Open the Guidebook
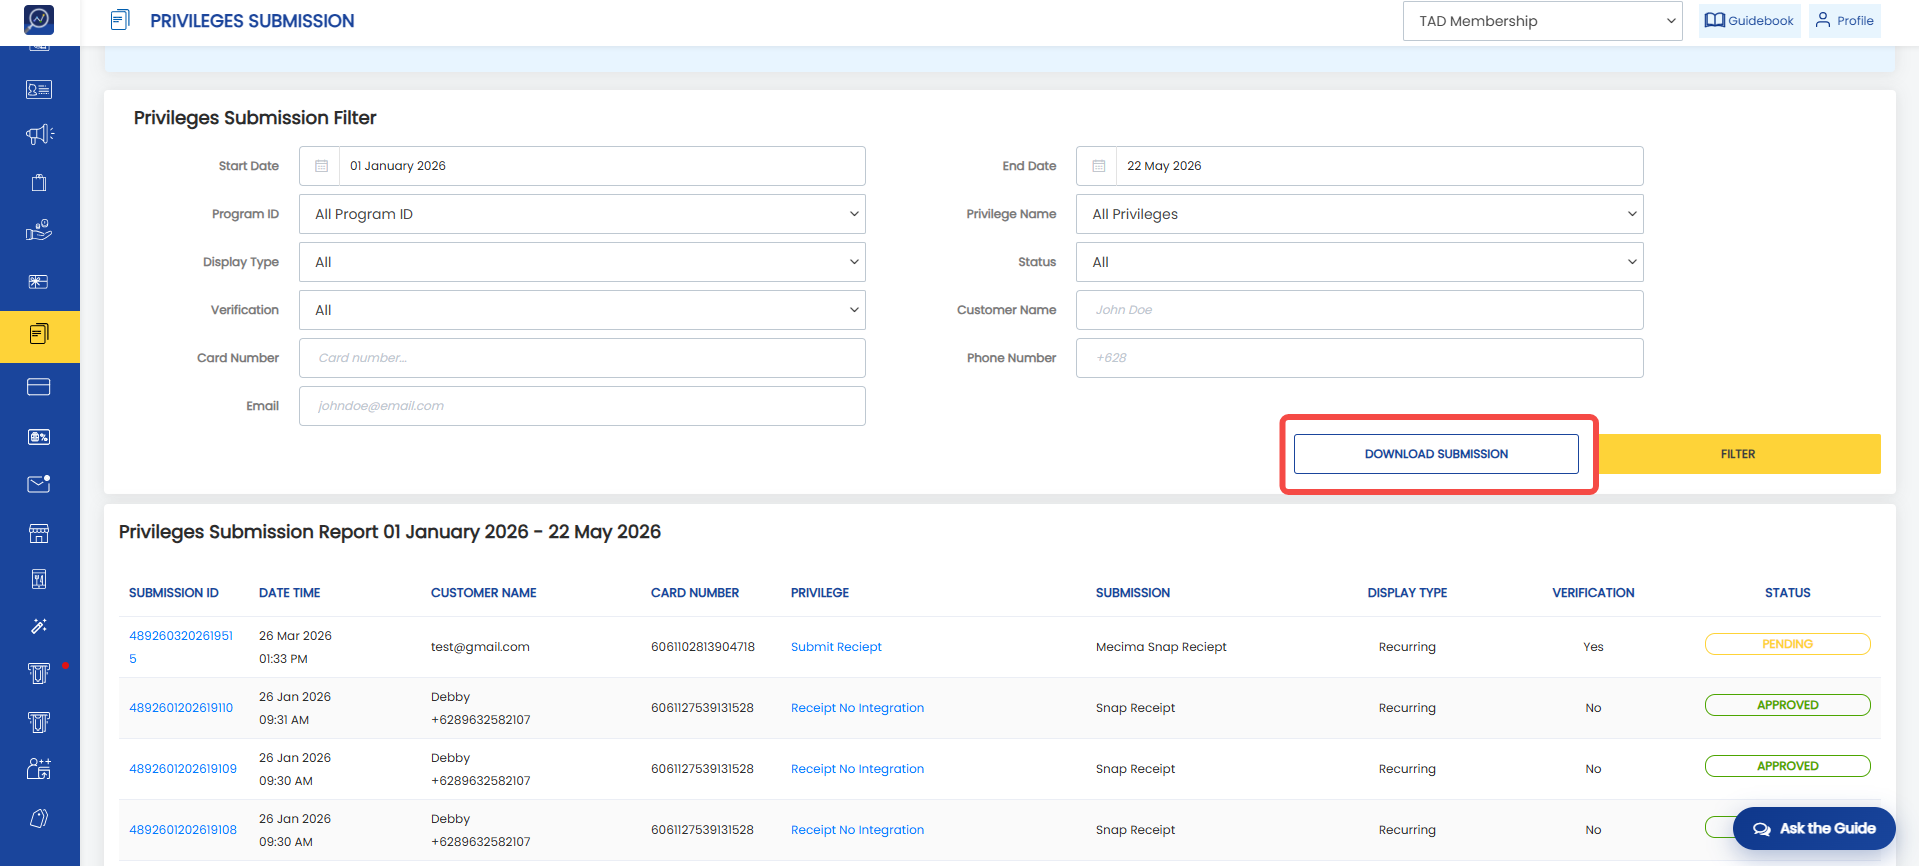 point(1749,21)
